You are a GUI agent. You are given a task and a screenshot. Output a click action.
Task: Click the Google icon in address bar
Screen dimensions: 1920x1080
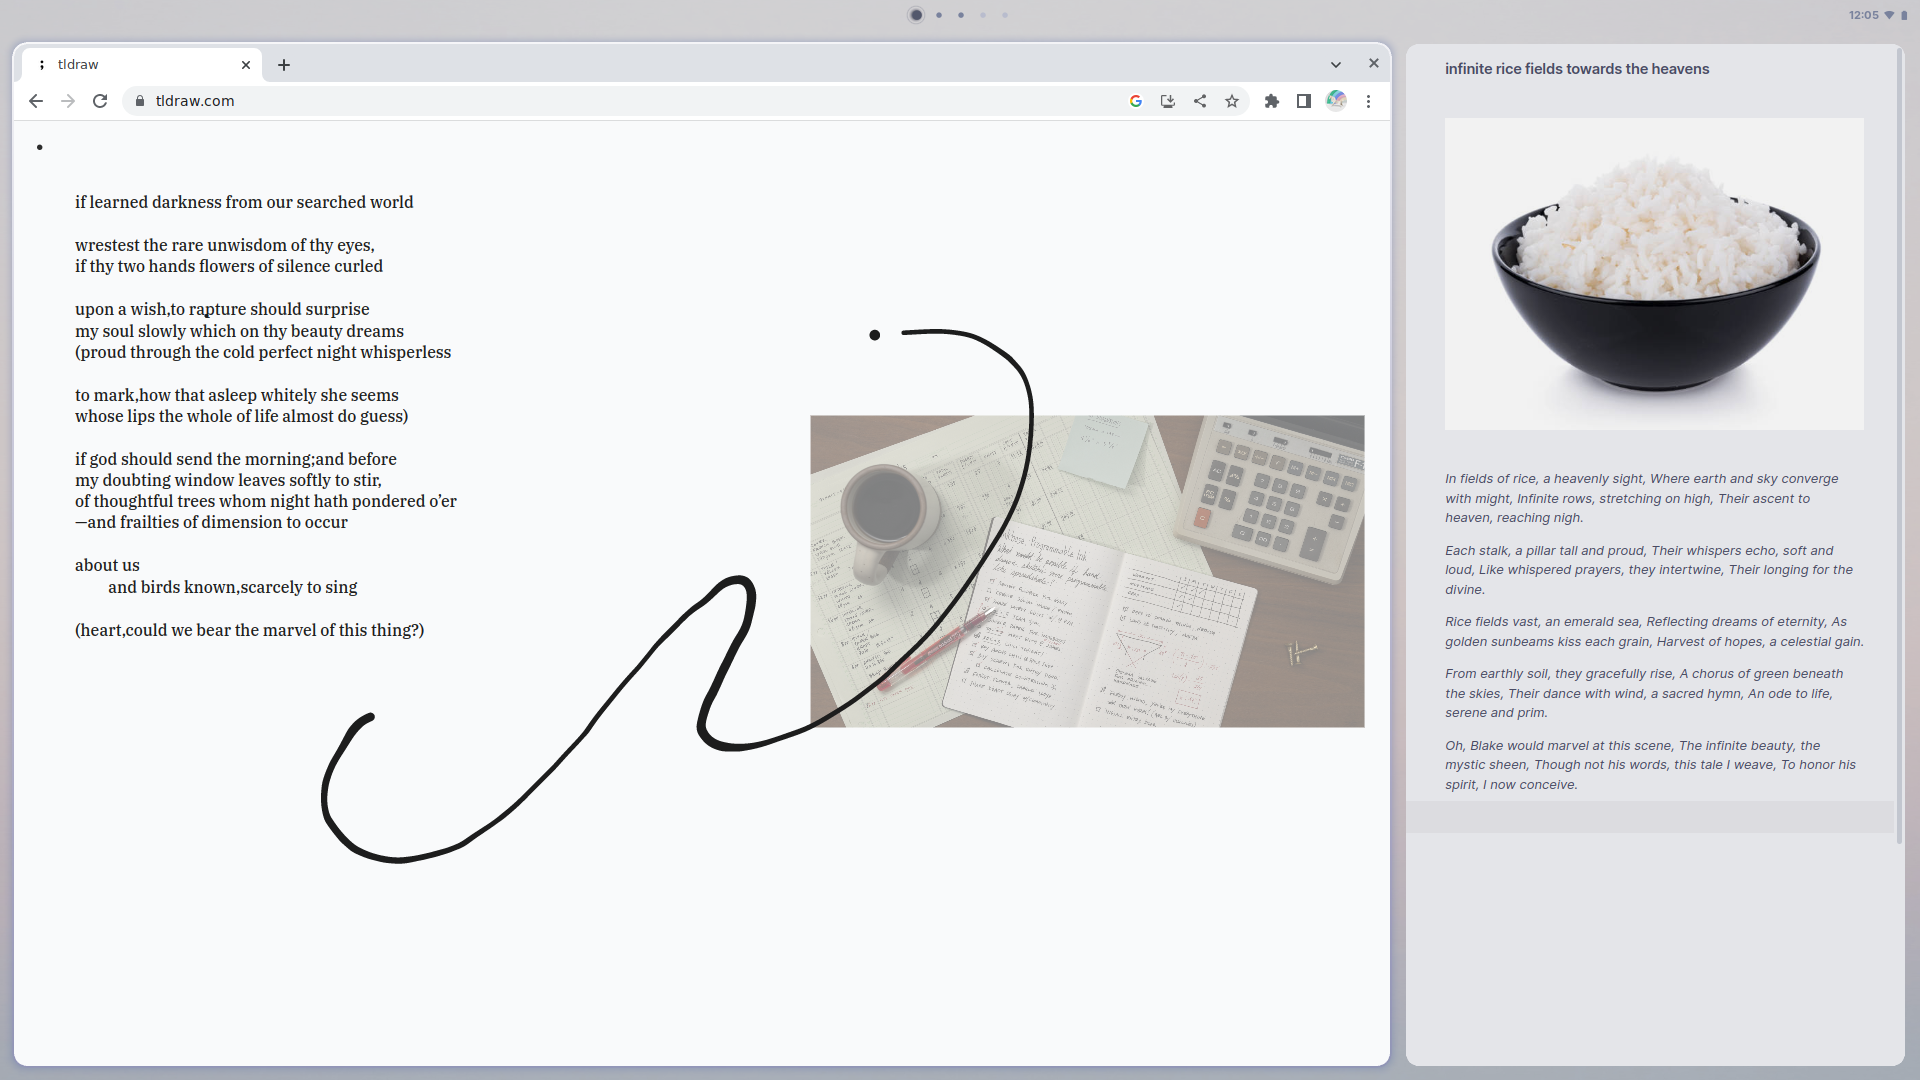tap(1136, 101)
